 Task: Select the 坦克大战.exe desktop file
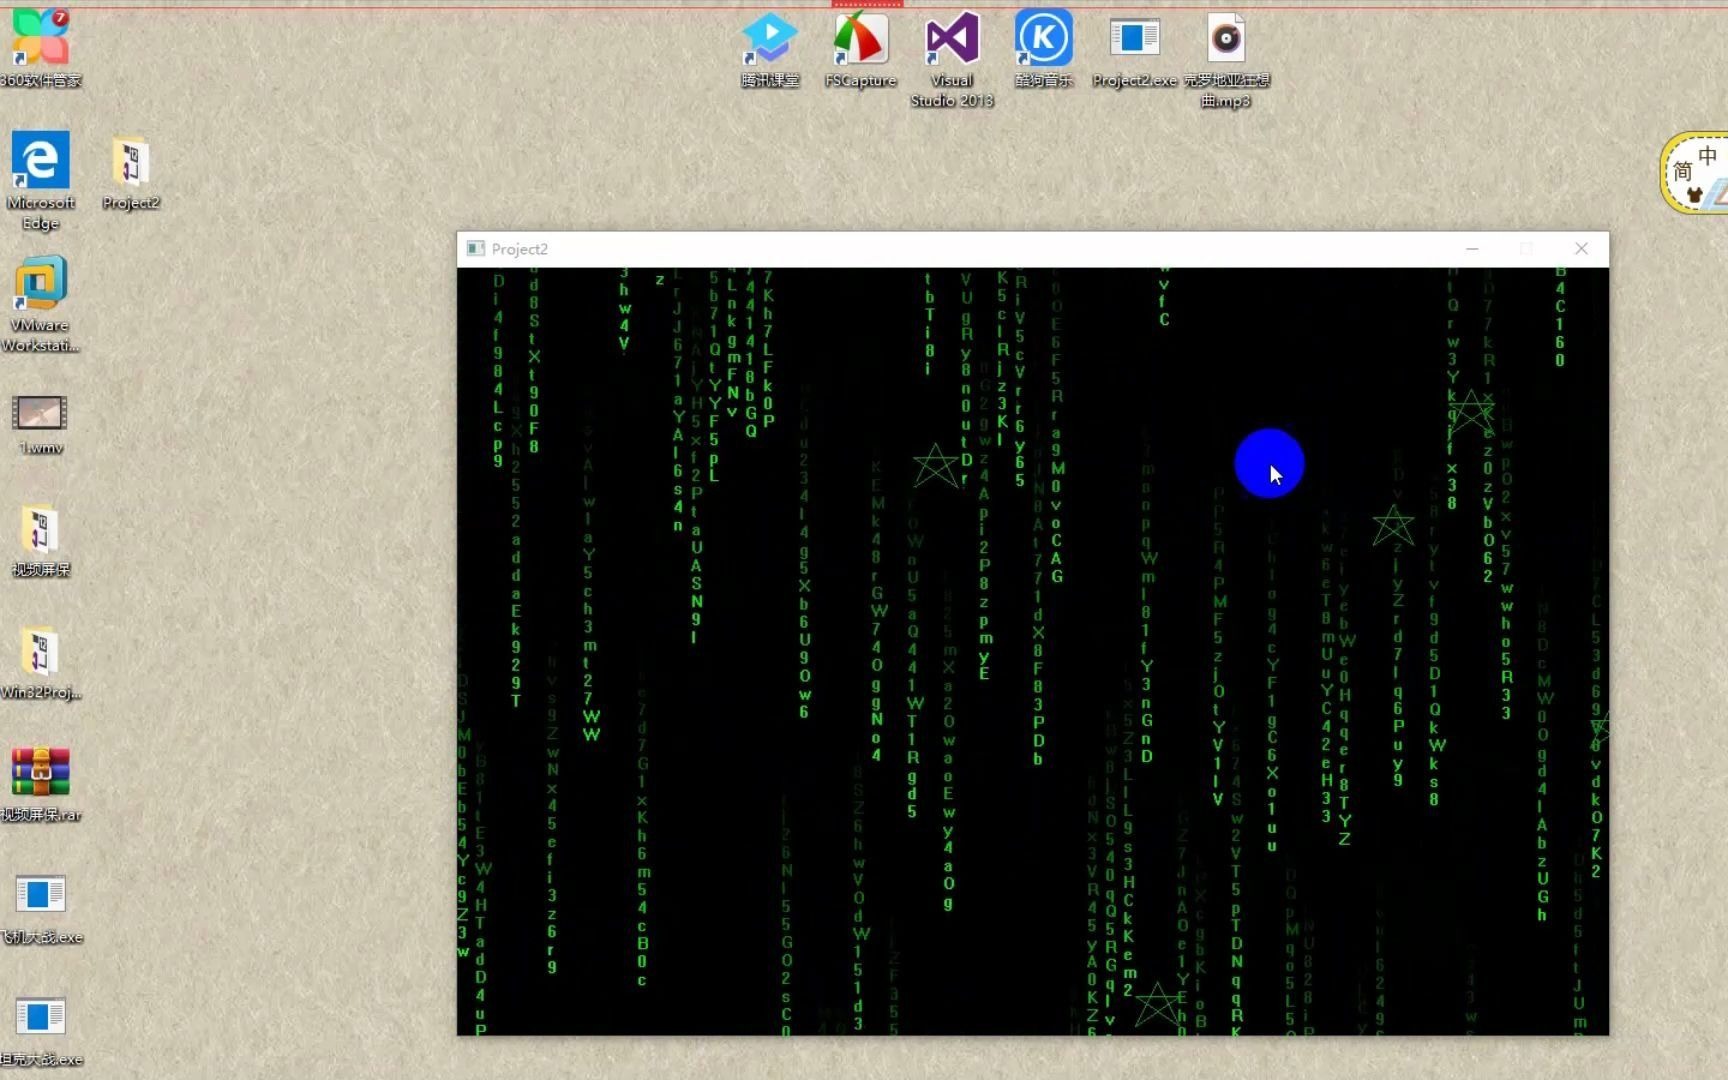(x=41, y=1031)
